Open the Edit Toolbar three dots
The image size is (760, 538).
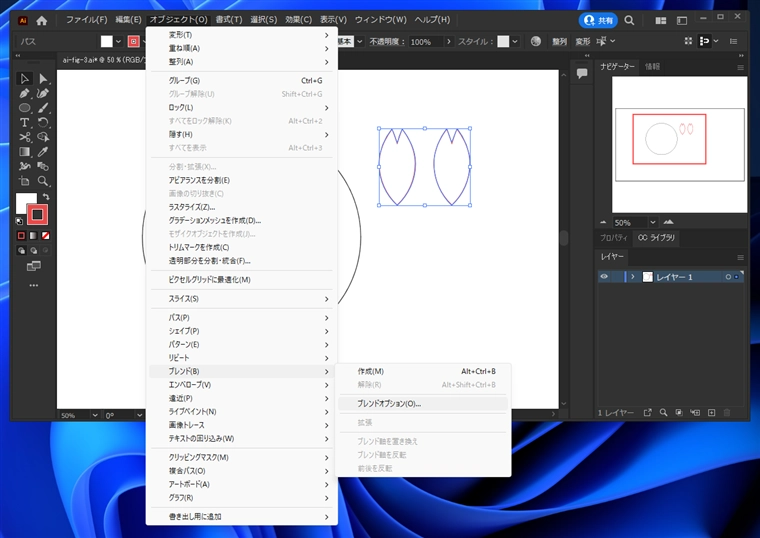(33, 285)
